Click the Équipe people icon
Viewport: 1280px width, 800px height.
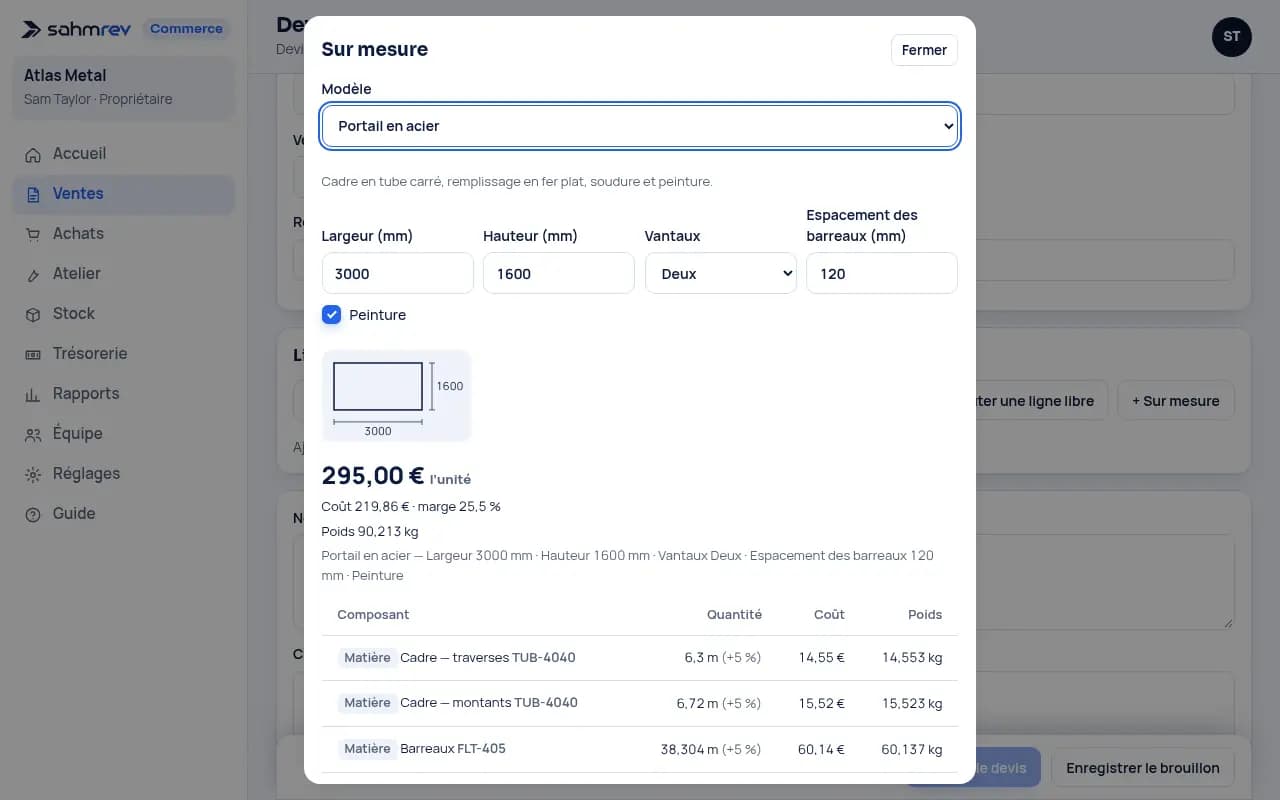click(x=33, y=434)
